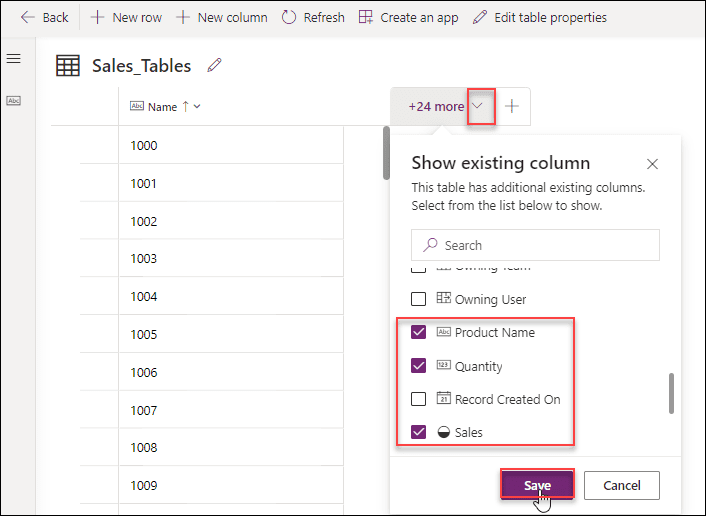Click Create an app
Image resolution: width=706 pixels, height=516 pixels.
pos(408,18)
